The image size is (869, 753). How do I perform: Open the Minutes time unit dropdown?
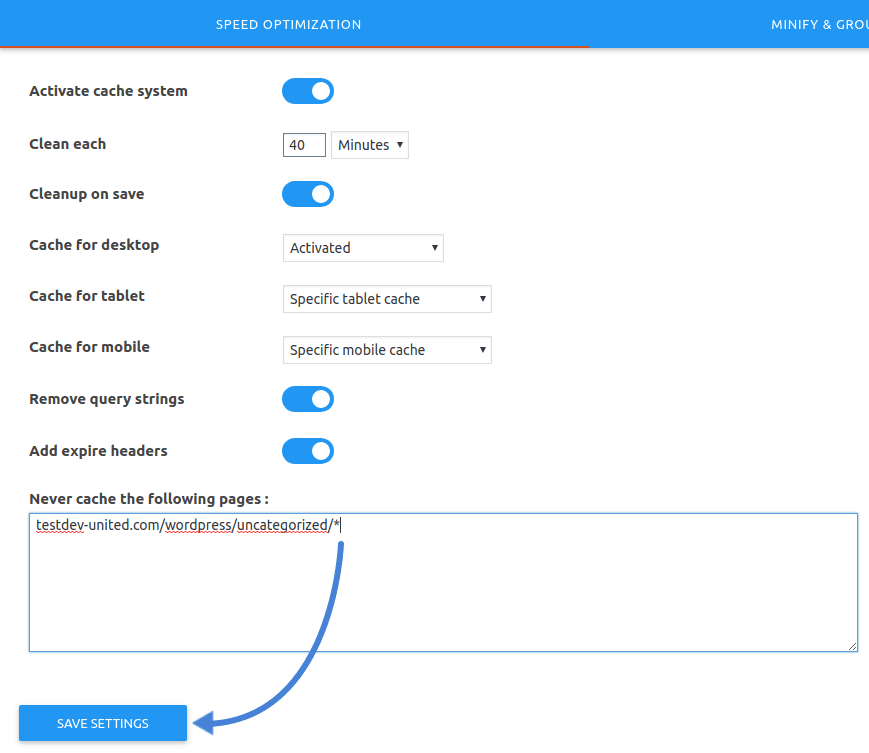pyautogui.click(x=370, y=145)
